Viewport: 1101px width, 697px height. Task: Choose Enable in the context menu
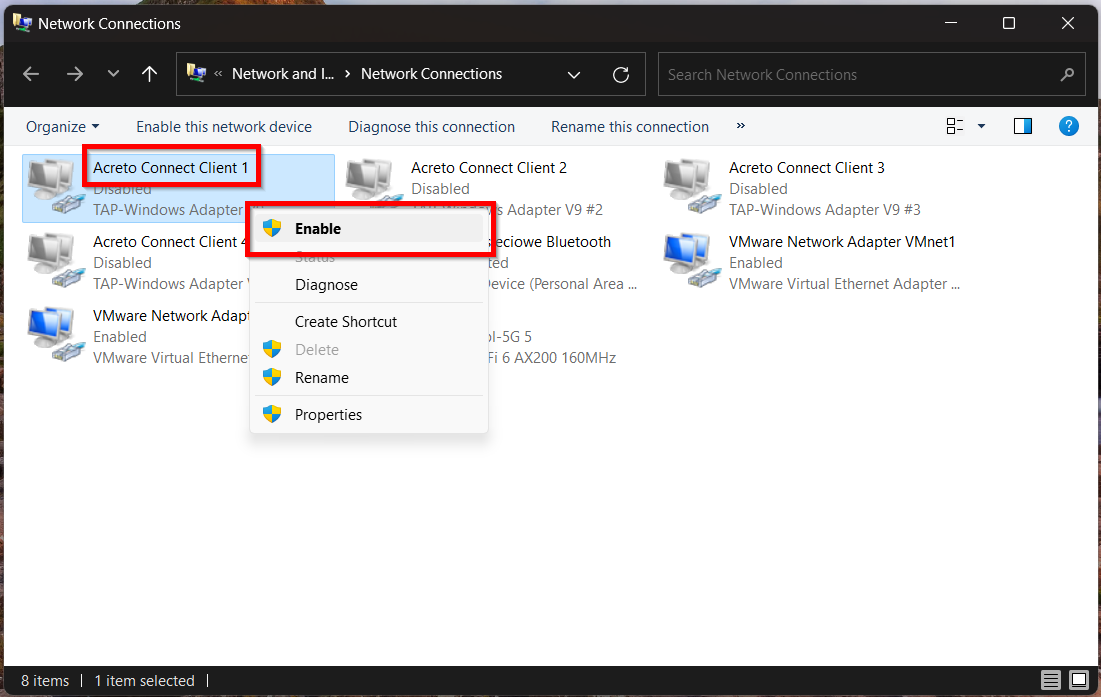(x=369, y=229)
